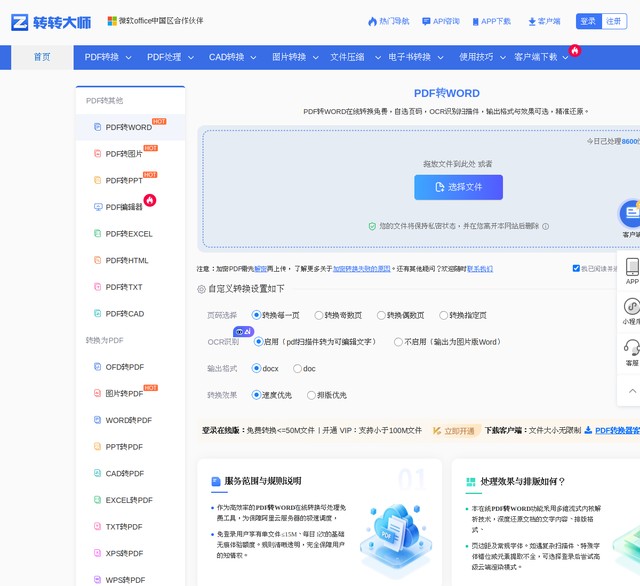Select 转换每一页 radio option

point(256,315)
